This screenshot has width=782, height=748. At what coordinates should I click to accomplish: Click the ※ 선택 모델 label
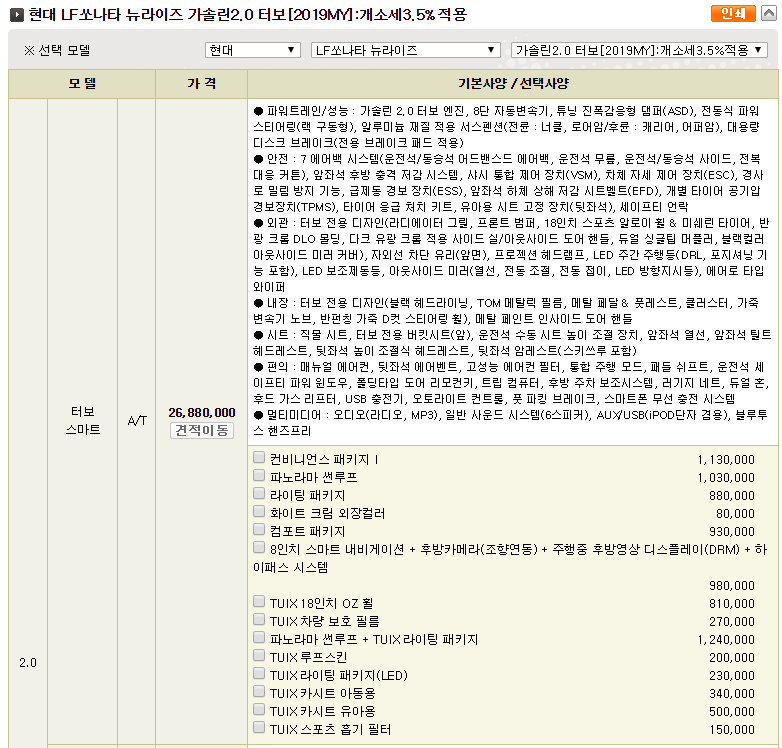tap(57, 50)
